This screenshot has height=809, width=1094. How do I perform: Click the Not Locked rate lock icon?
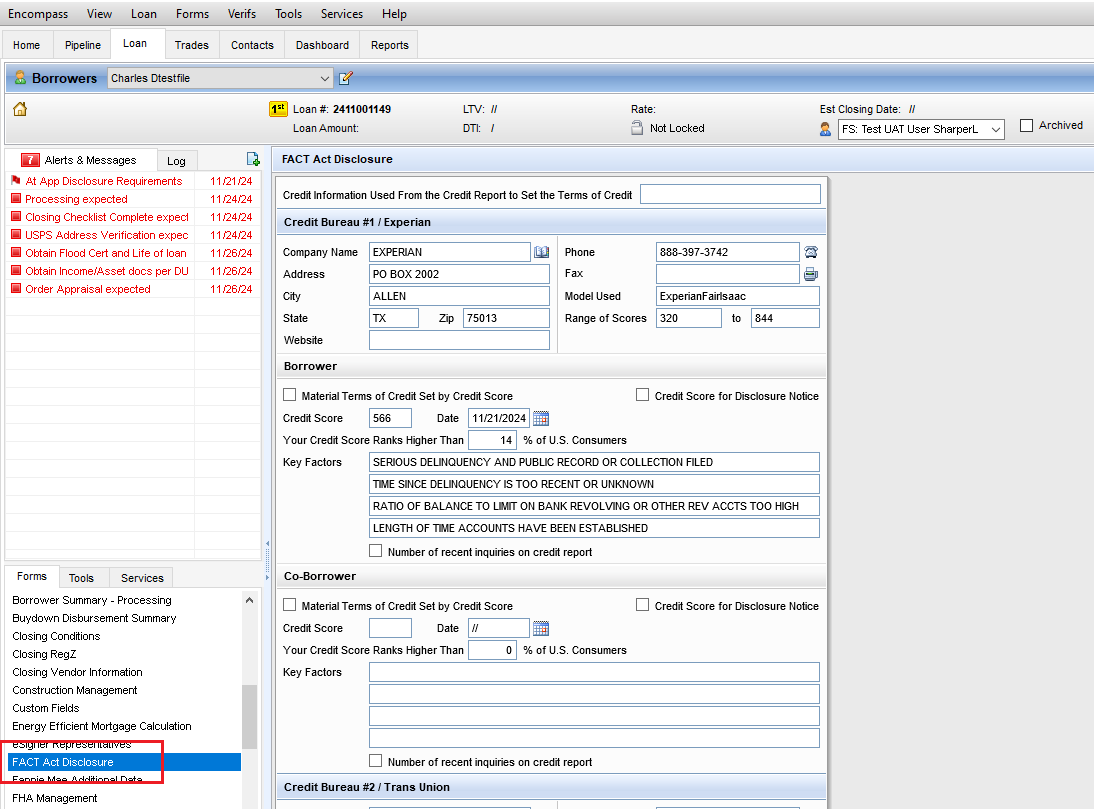pos(637,128)
